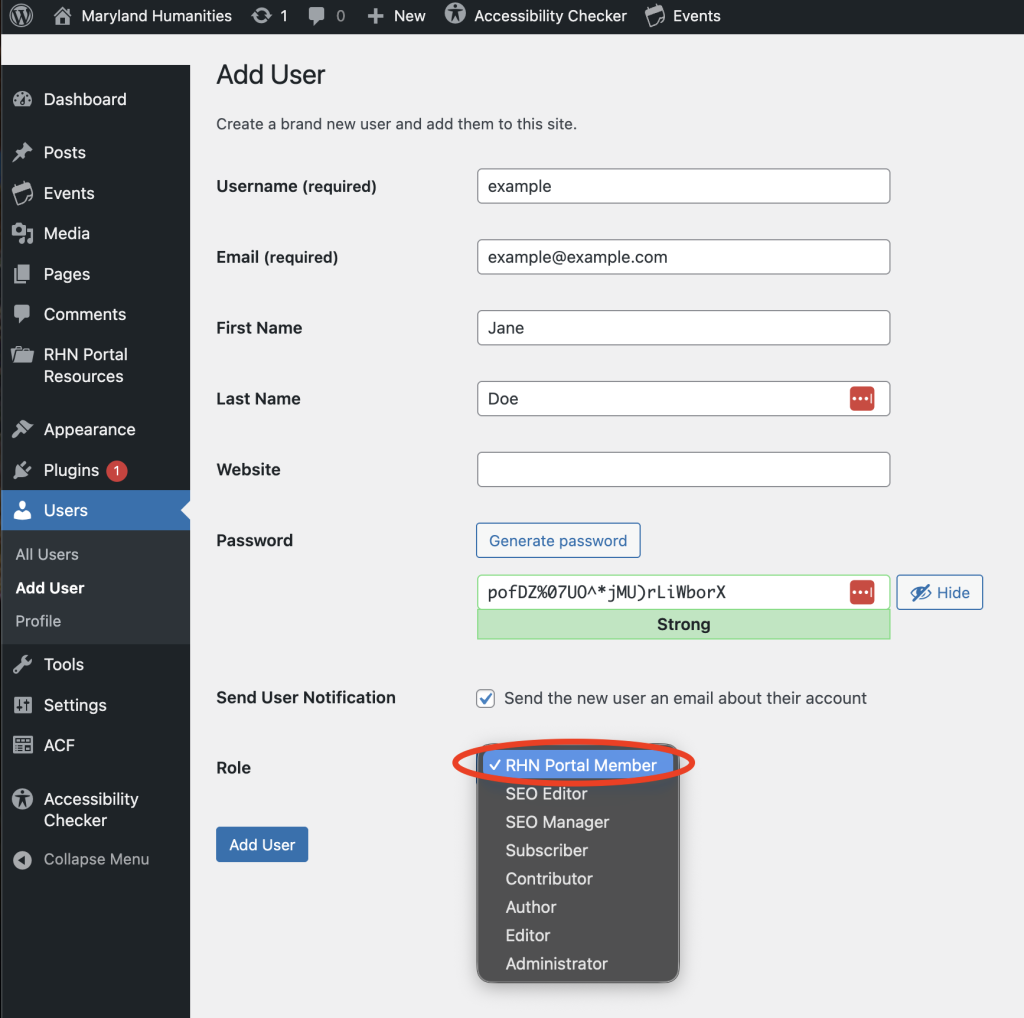The height and width of the screenshot is (1018, 1024).
Task: Click the First Name input field
Action: [x=683, y=328]
